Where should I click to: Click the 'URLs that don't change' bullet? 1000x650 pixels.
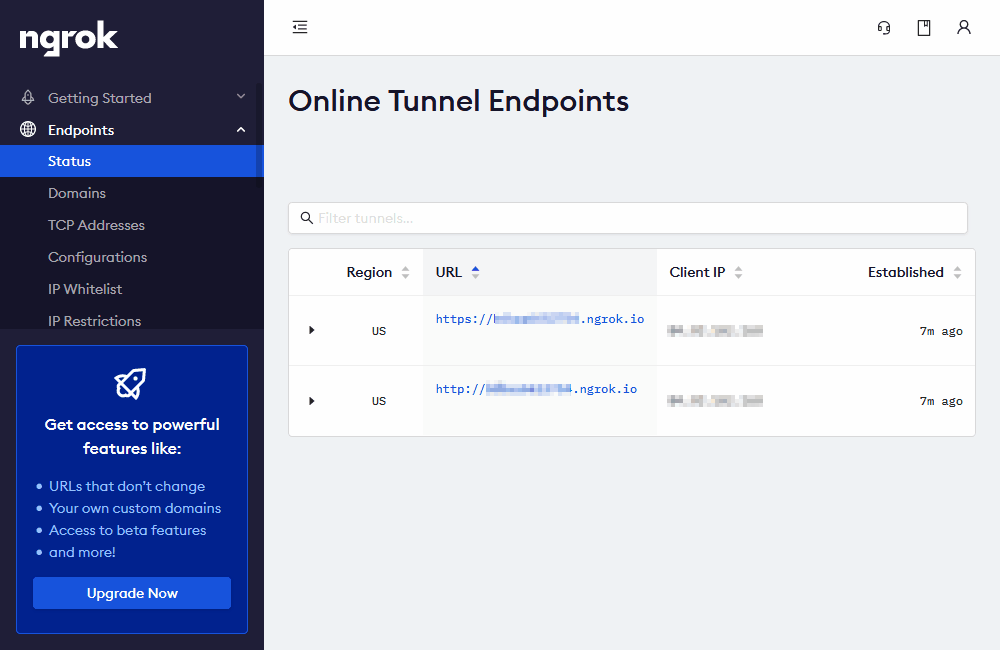(127, 486)
